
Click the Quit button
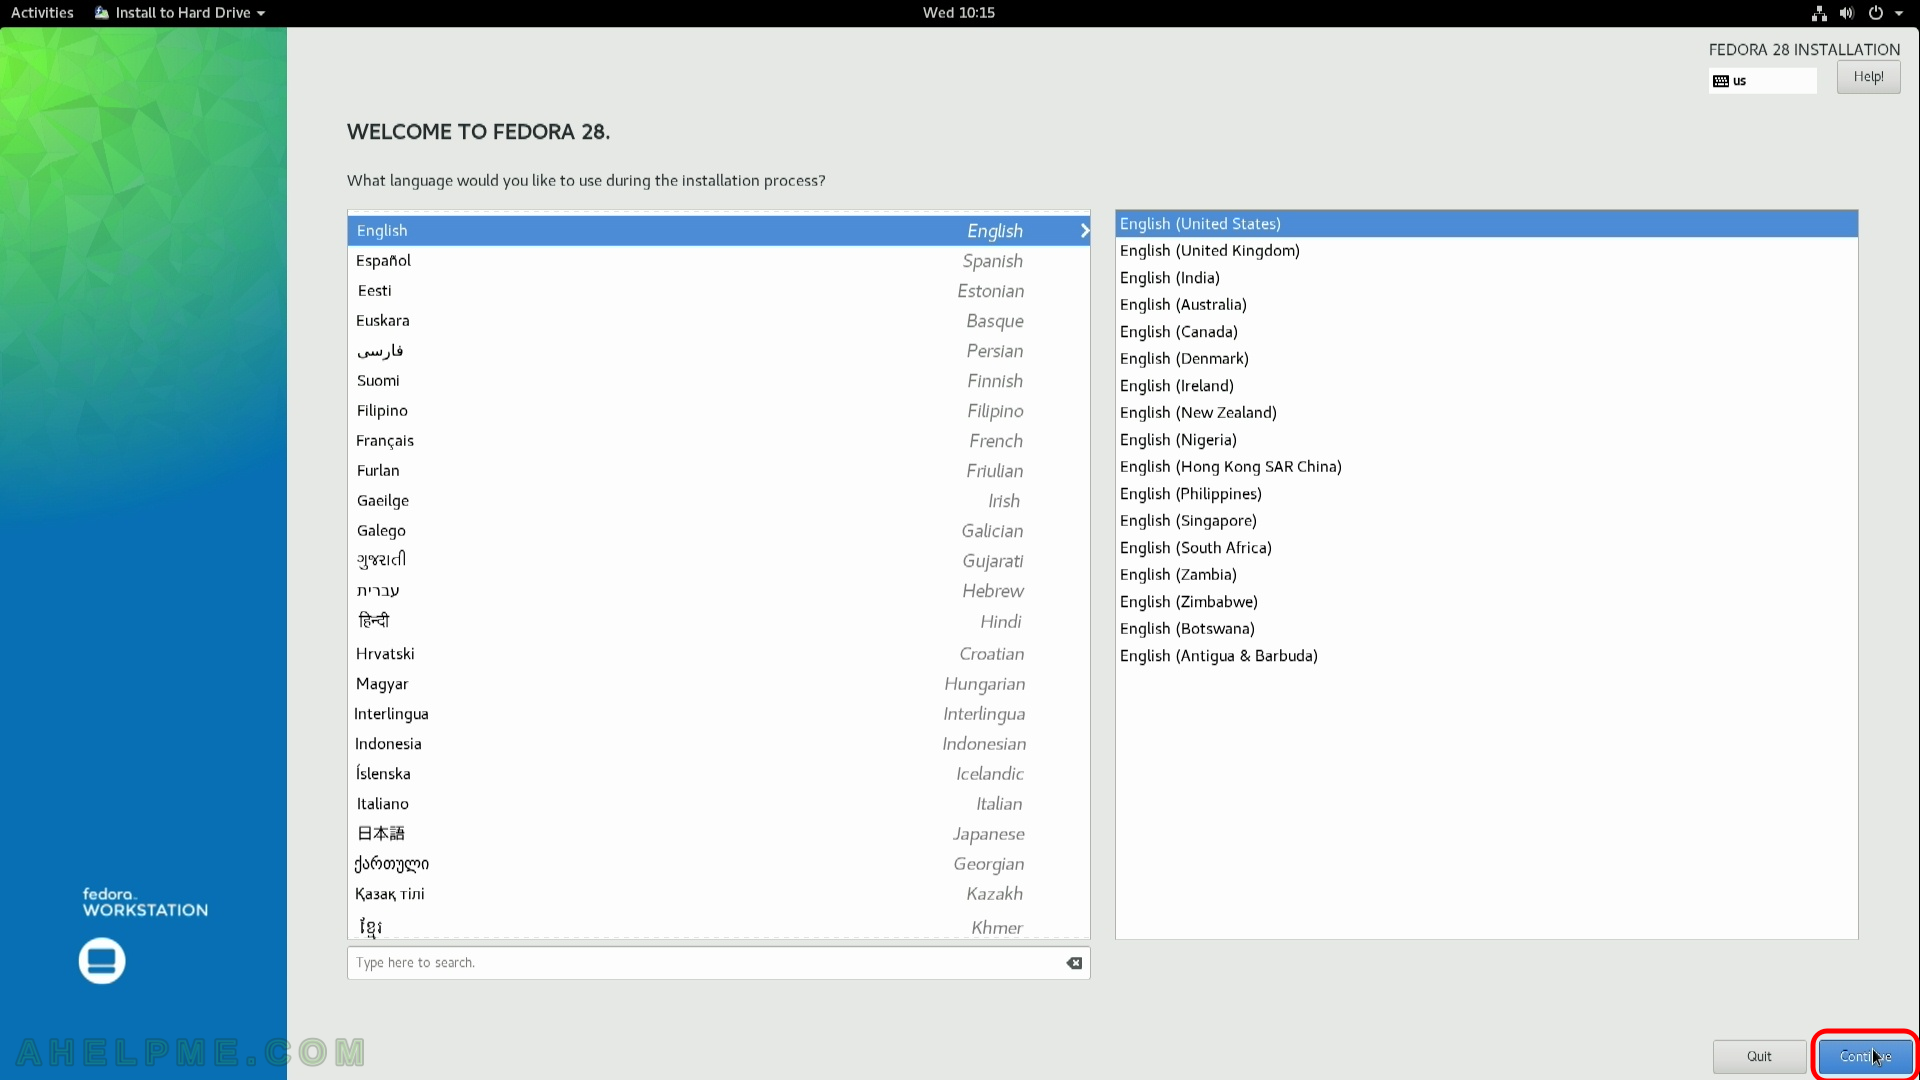(1759, 1056)
